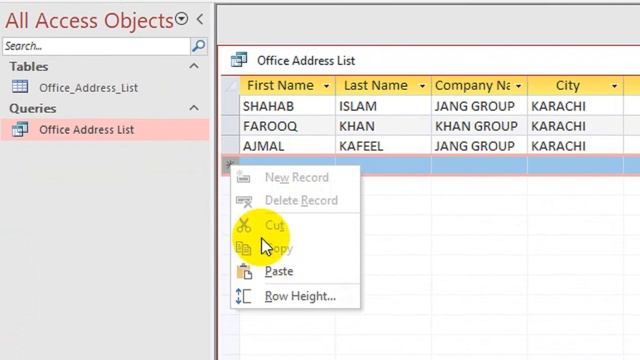This screenshot has height=360, width=640.
Task: Select the row selector for FAROOQ record
Action: tap(231, 126)
